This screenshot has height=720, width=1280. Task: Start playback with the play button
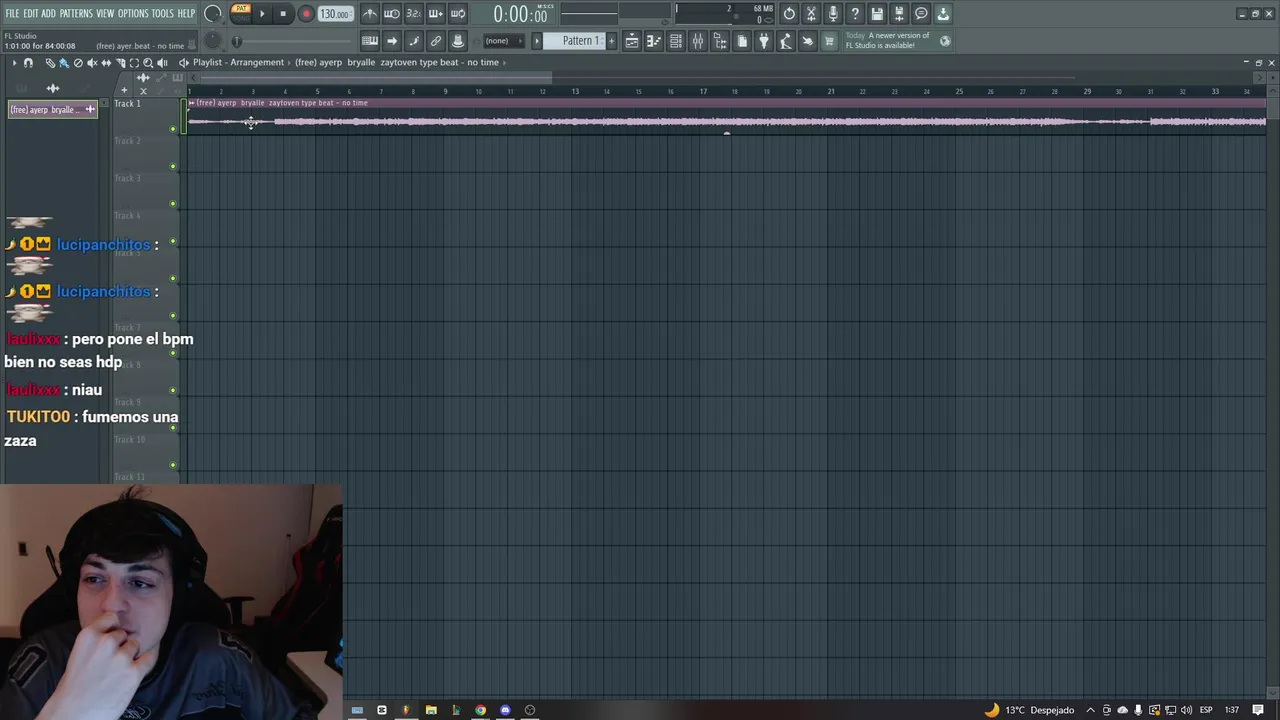(262, 14)
